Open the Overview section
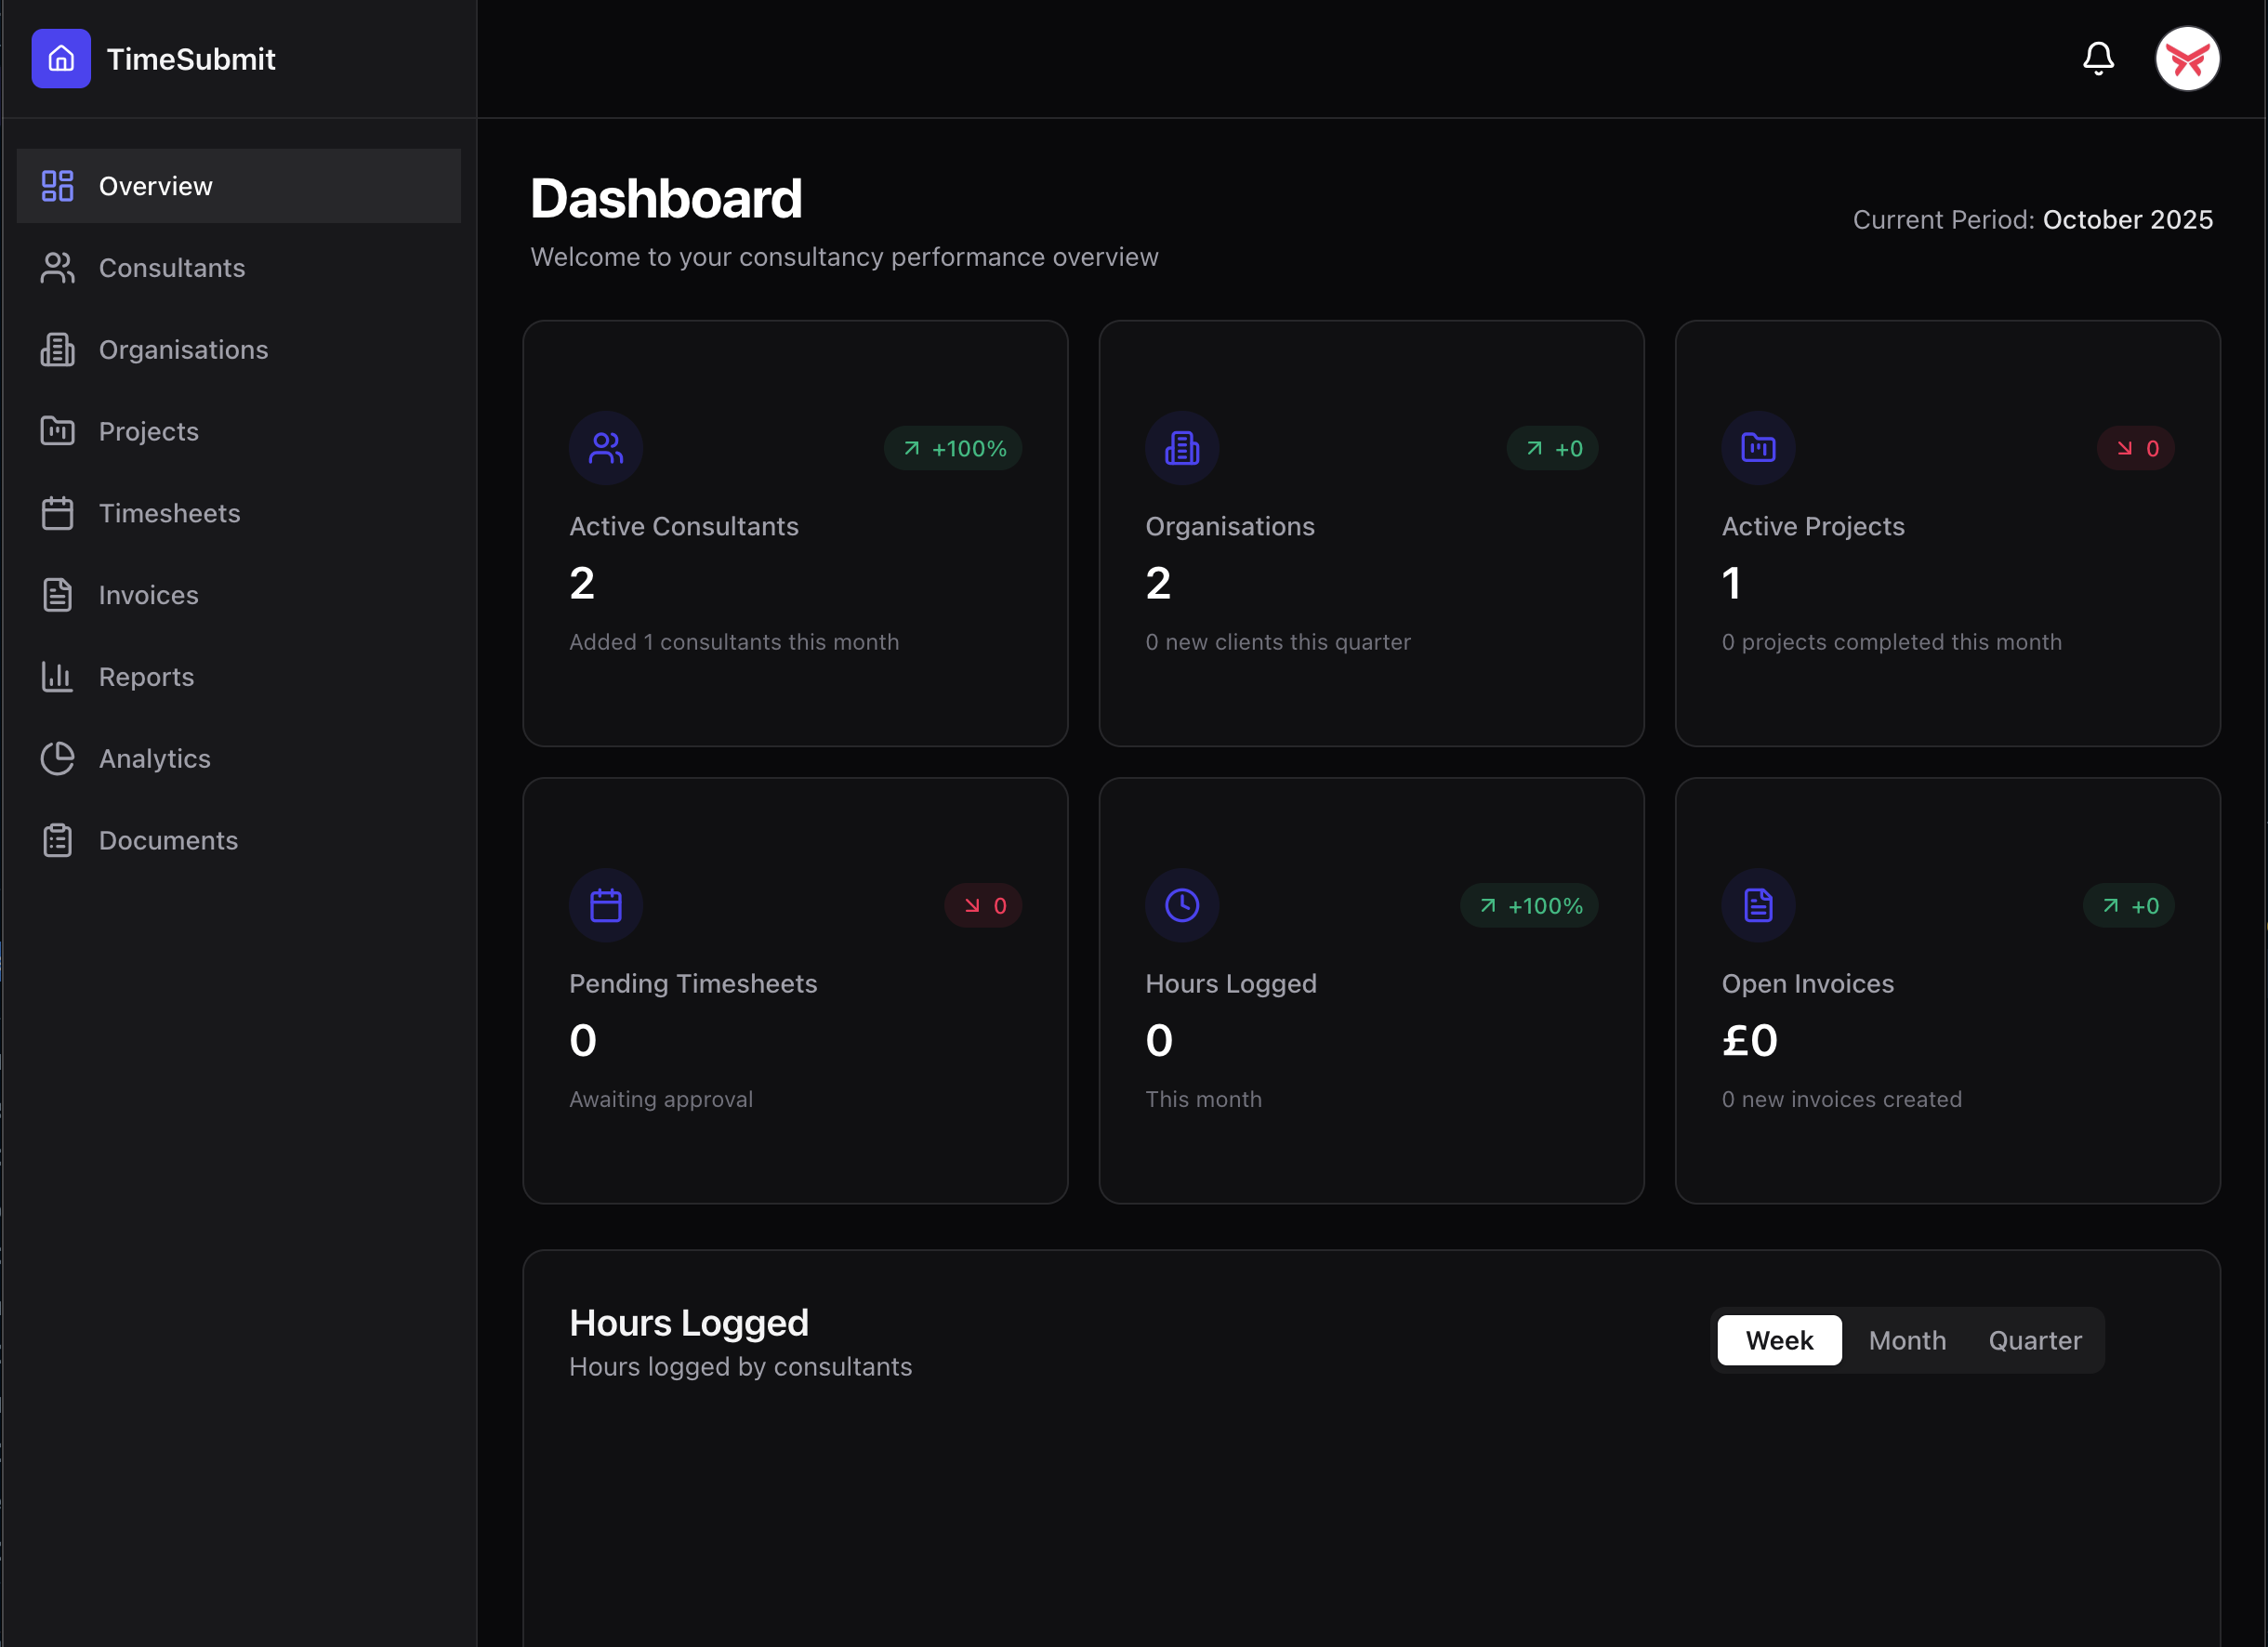Screen dimensions: 2268x1647 (154, 185)
